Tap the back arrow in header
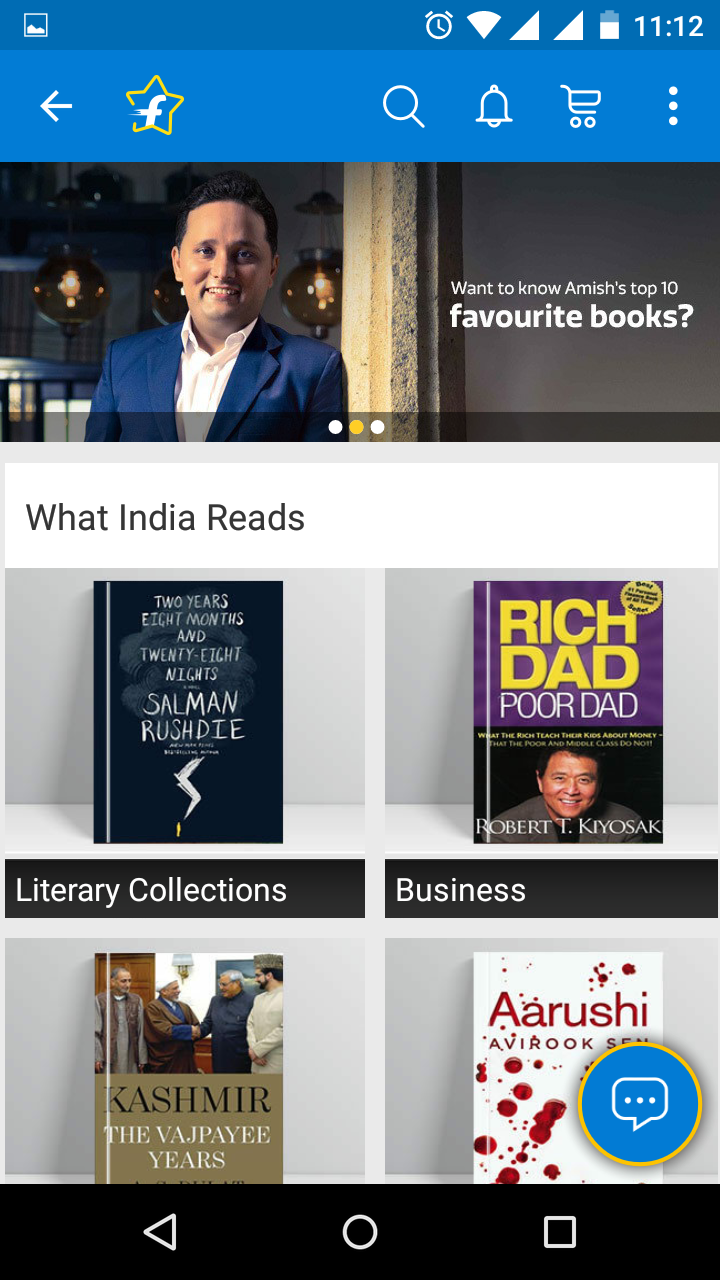This screenshot has height=1280, width=720. (x=56, y=106)
